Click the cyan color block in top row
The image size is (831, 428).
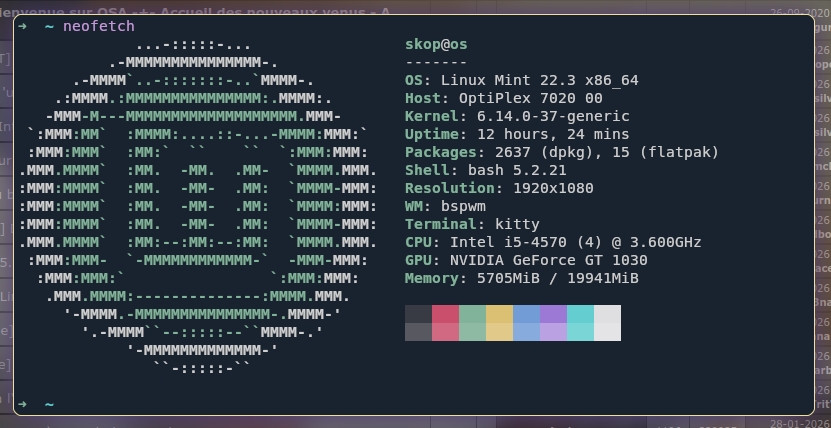580,314
